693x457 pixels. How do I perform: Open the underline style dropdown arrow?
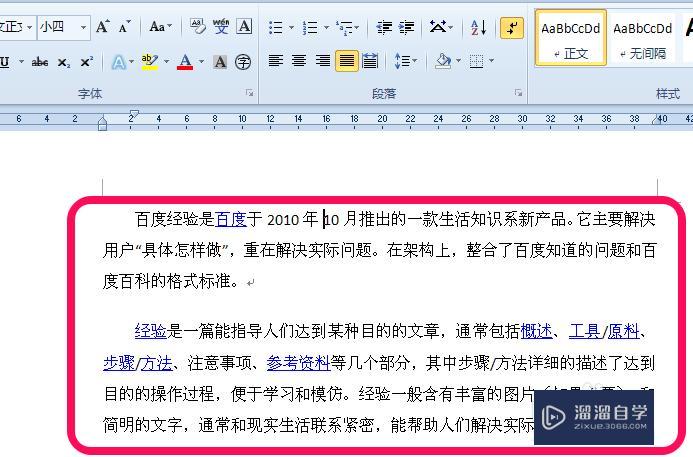pyautogui.click(x=21, y=62)
